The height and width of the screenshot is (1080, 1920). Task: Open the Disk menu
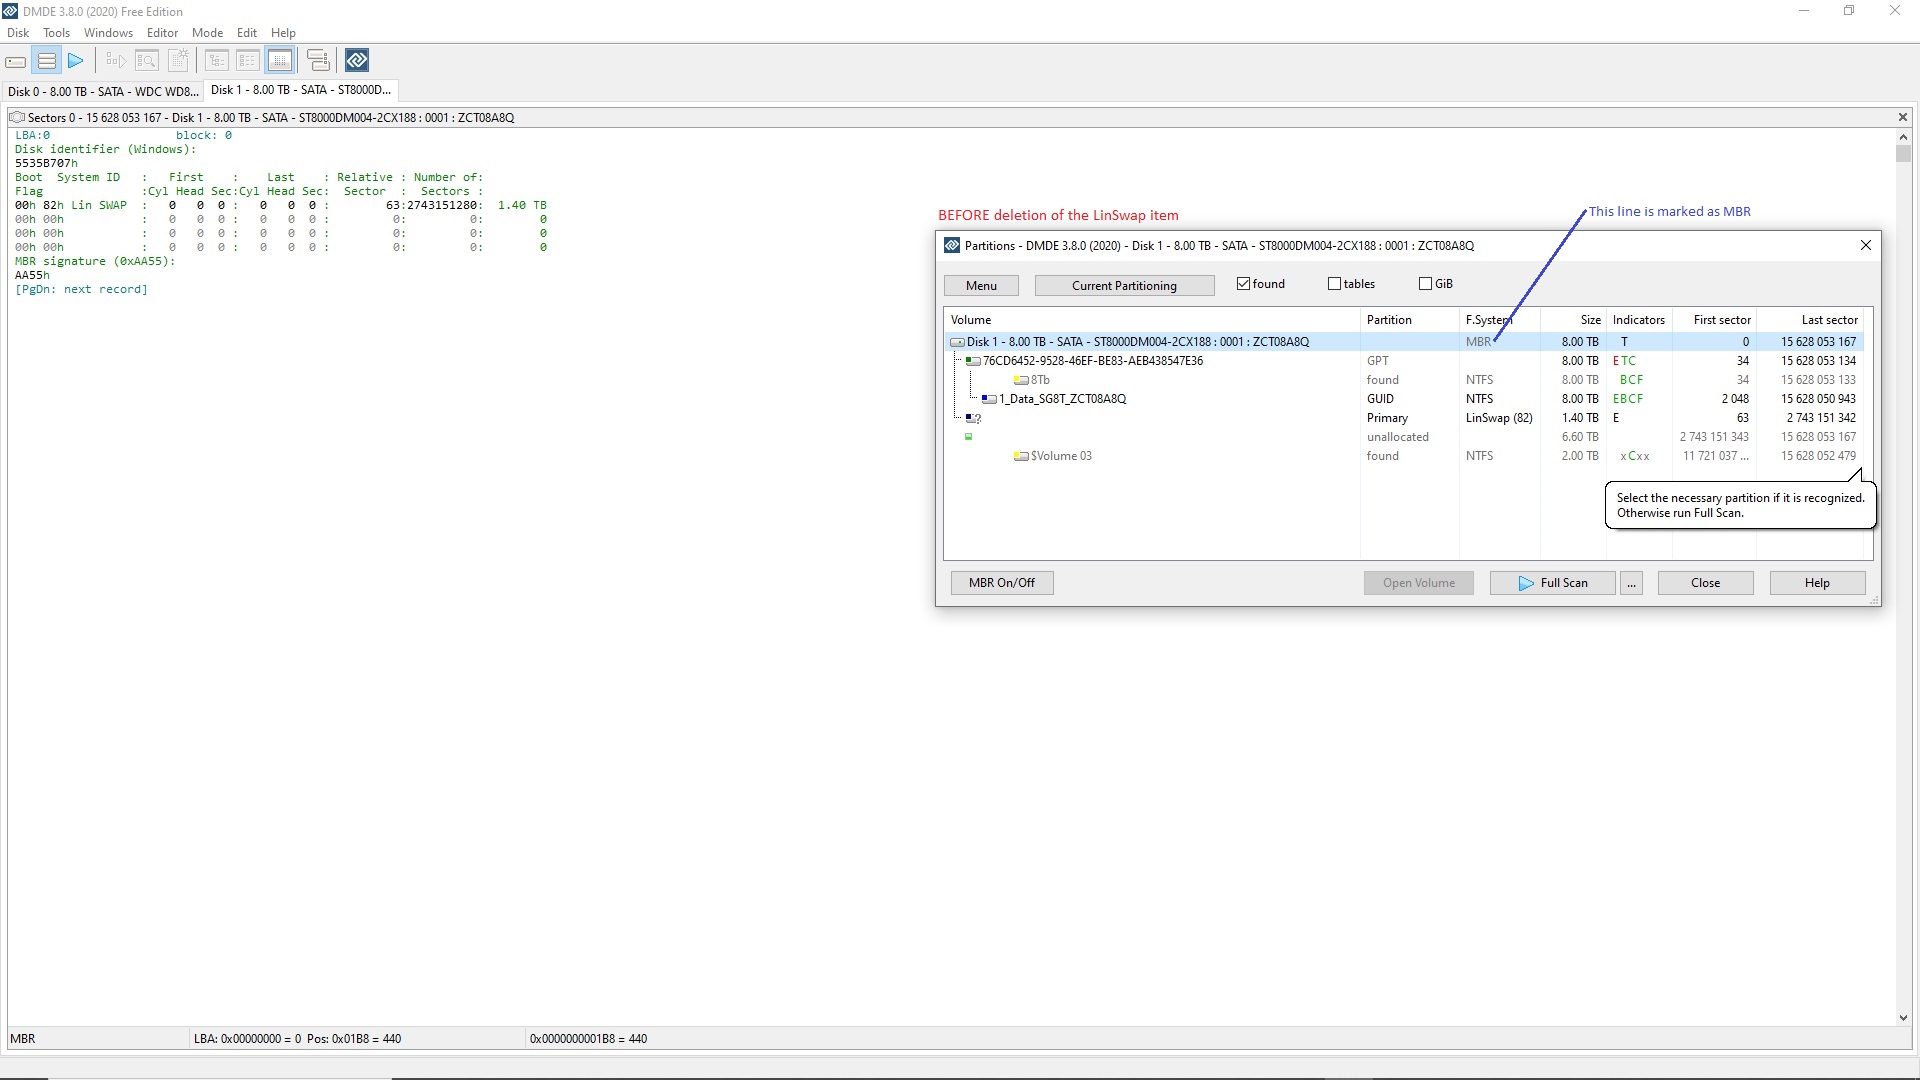[x=18, y=33]
